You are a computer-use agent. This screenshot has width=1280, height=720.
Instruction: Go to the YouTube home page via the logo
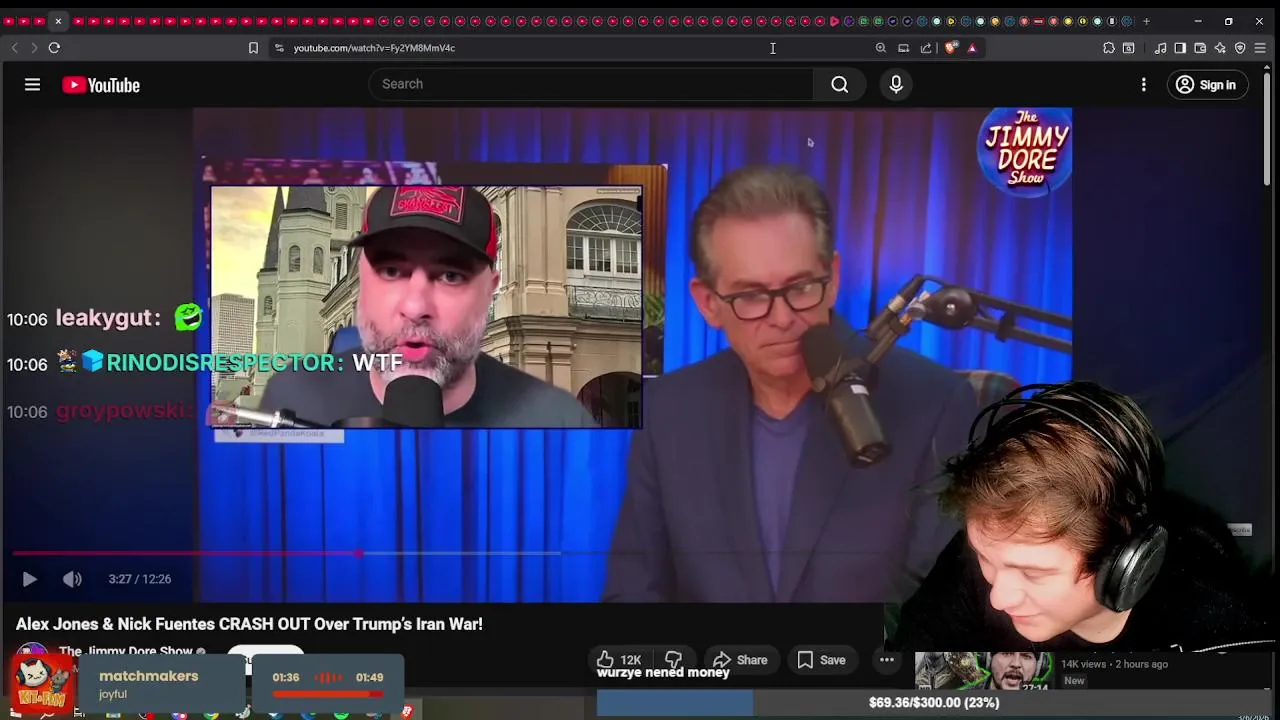[x=101, y=85]
